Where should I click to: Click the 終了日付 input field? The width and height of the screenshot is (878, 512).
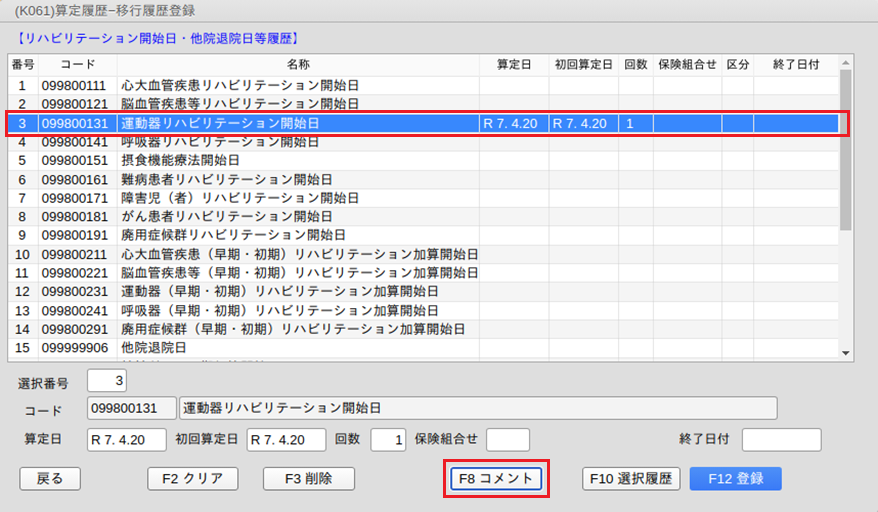[781, 440]
